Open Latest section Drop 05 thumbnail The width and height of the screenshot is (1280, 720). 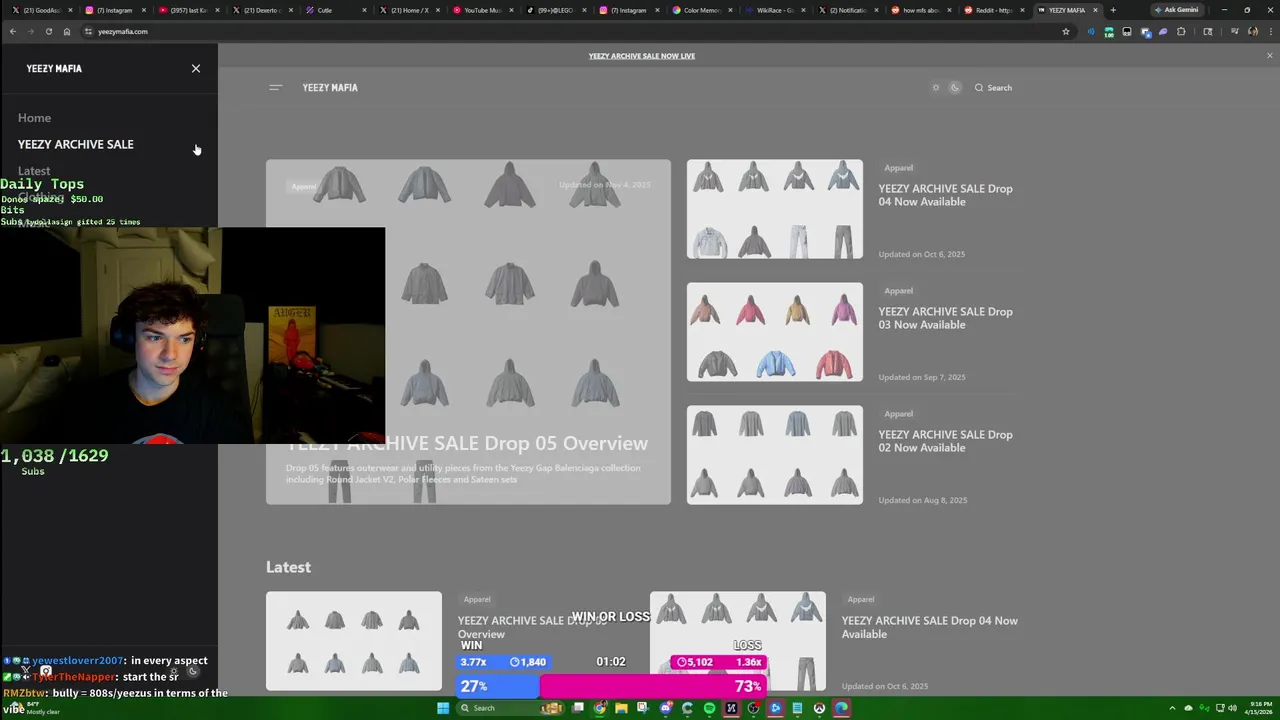click(354, 641)
